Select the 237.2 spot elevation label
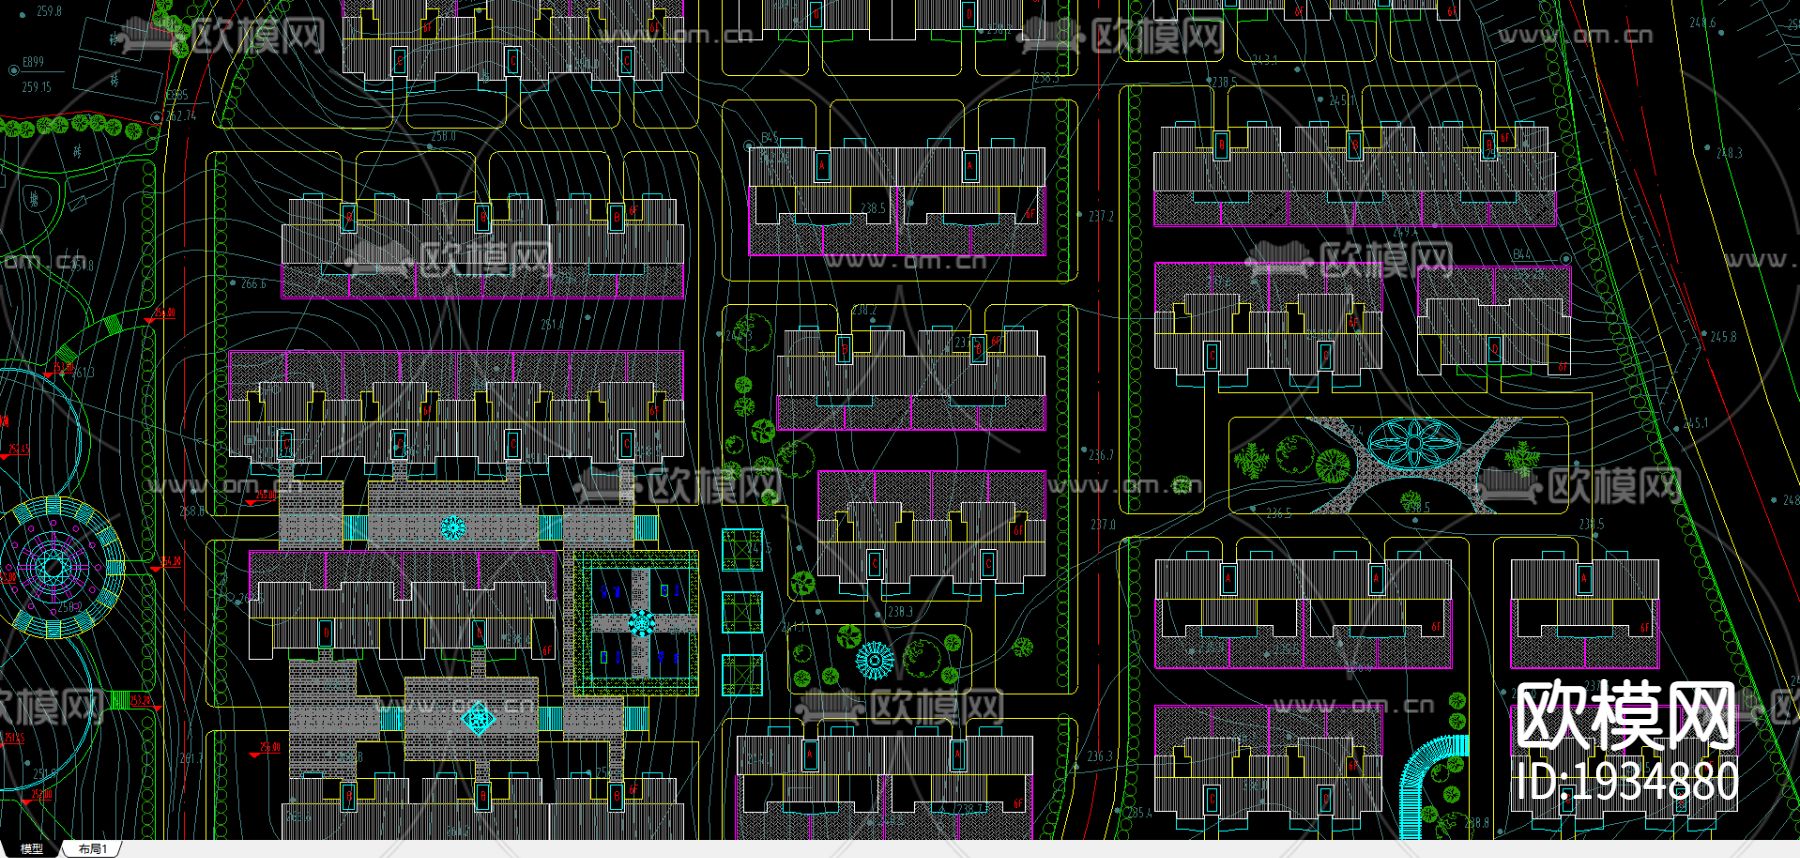The width and height of the screenshot is (1800, 858). point(1101,216)
